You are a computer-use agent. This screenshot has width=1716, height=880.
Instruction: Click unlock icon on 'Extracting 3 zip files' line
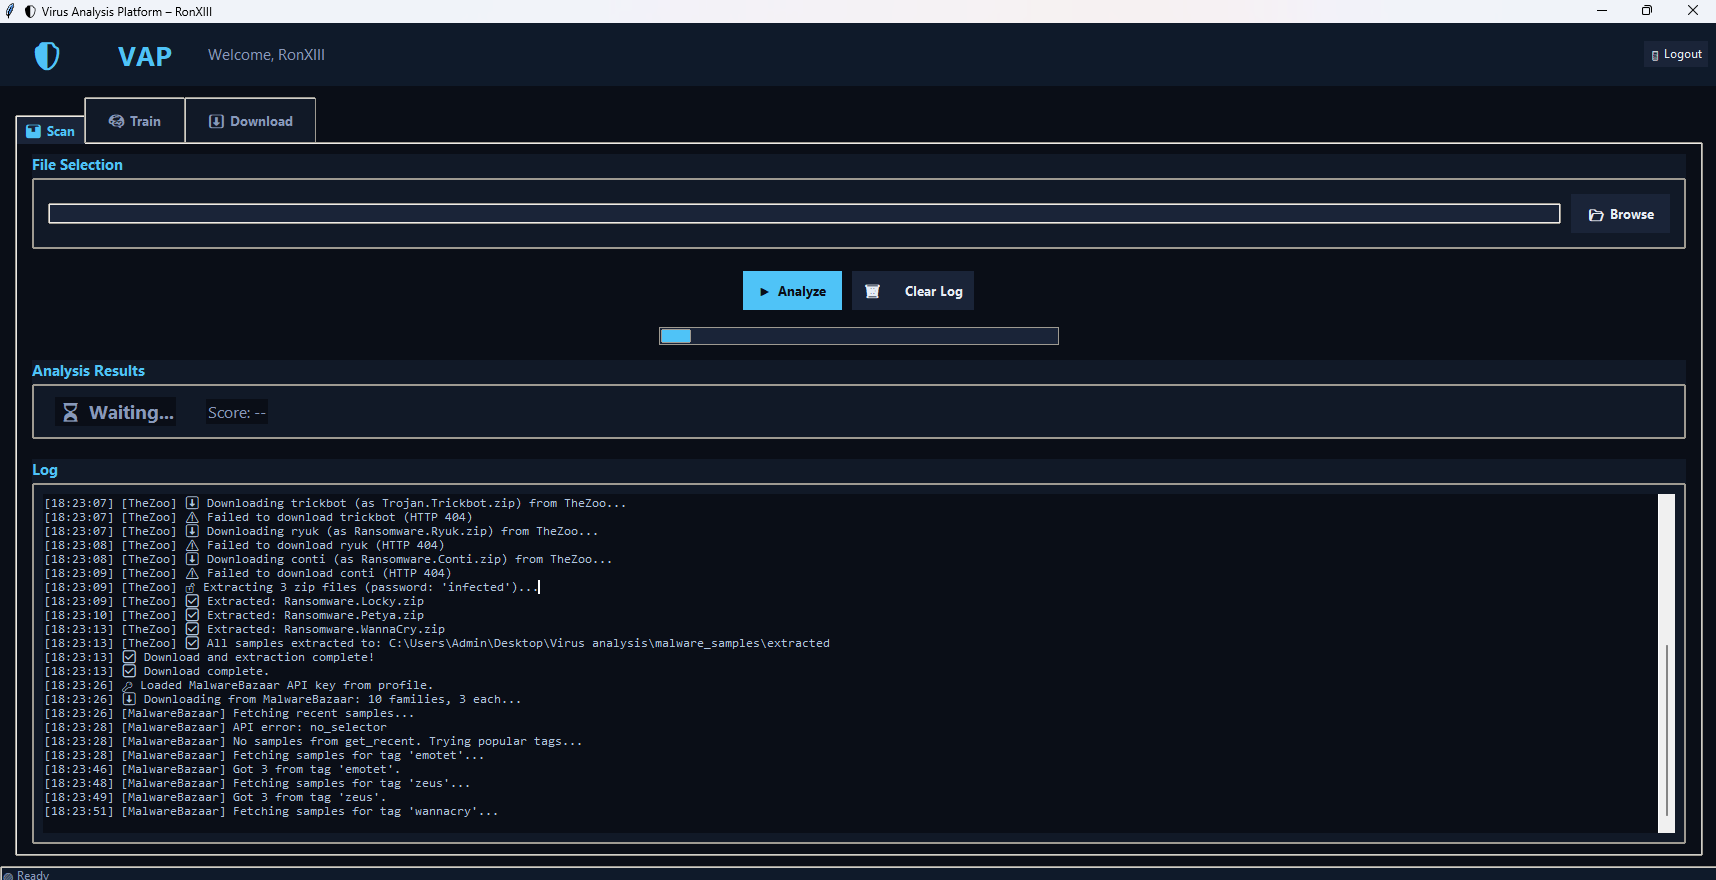pos(190,587)
